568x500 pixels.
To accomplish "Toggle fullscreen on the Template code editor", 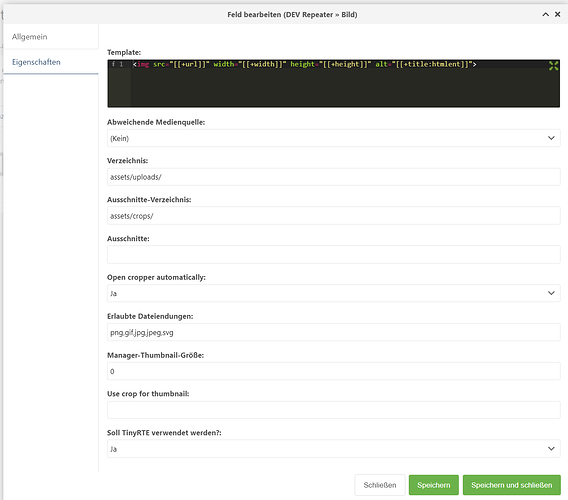I will click(553, 66).
